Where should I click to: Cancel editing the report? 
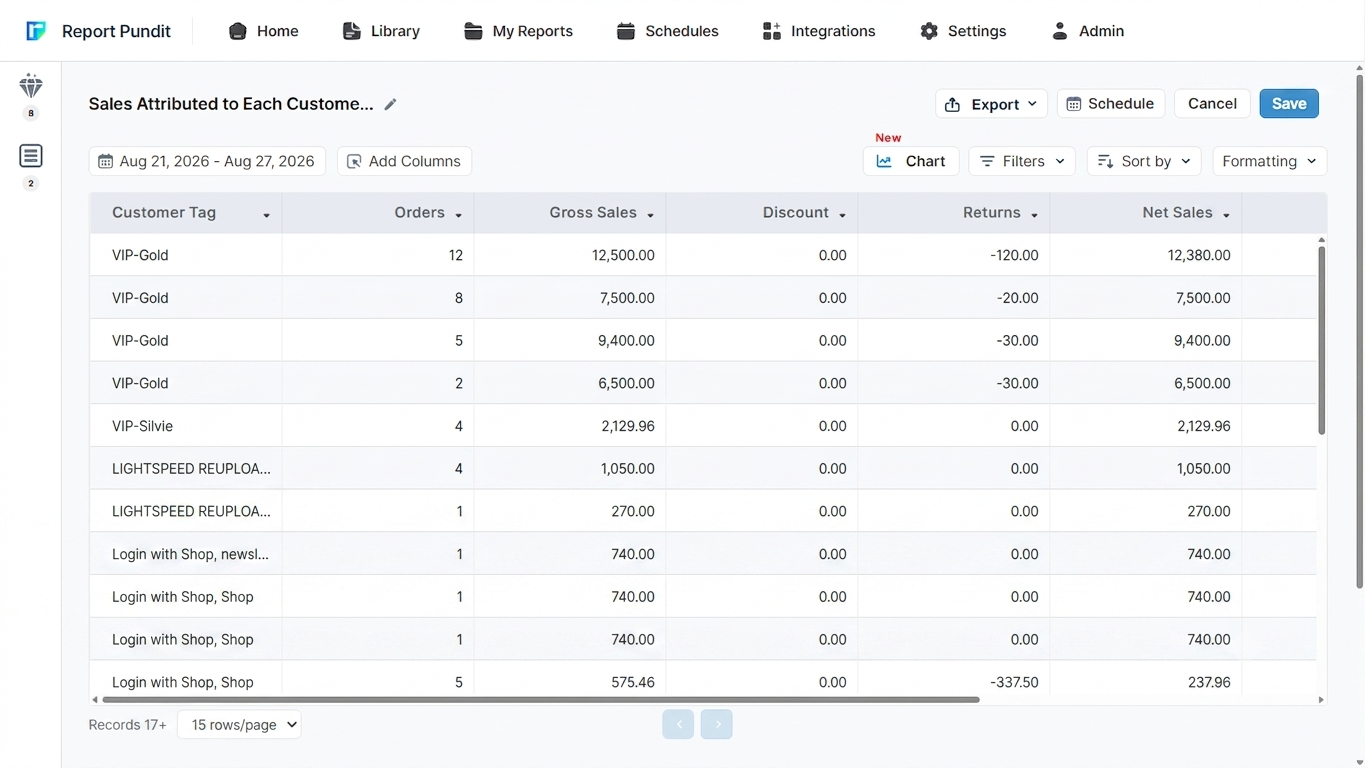click(1212, 104)
